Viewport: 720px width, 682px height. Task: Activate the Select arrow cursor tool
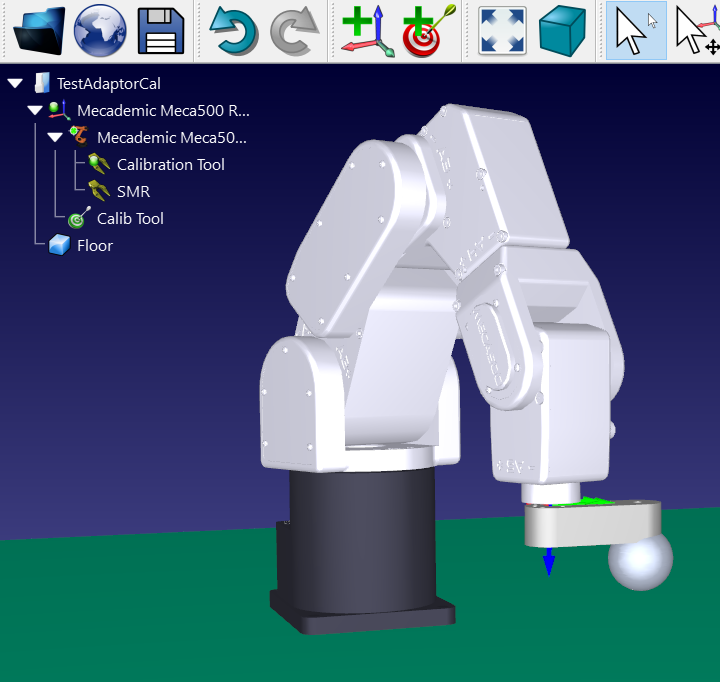pyautogui.click(x=635, y=31)
